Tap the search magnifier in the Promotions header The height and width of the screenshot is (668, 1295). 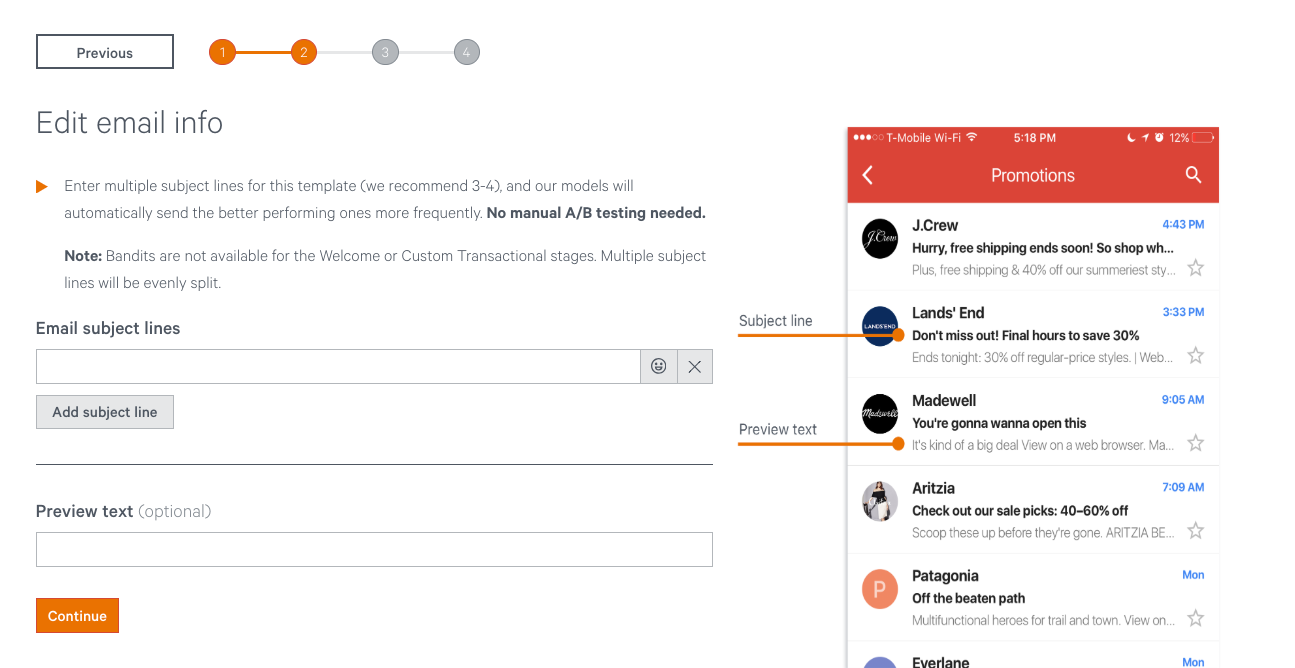tap(1193, 175)
